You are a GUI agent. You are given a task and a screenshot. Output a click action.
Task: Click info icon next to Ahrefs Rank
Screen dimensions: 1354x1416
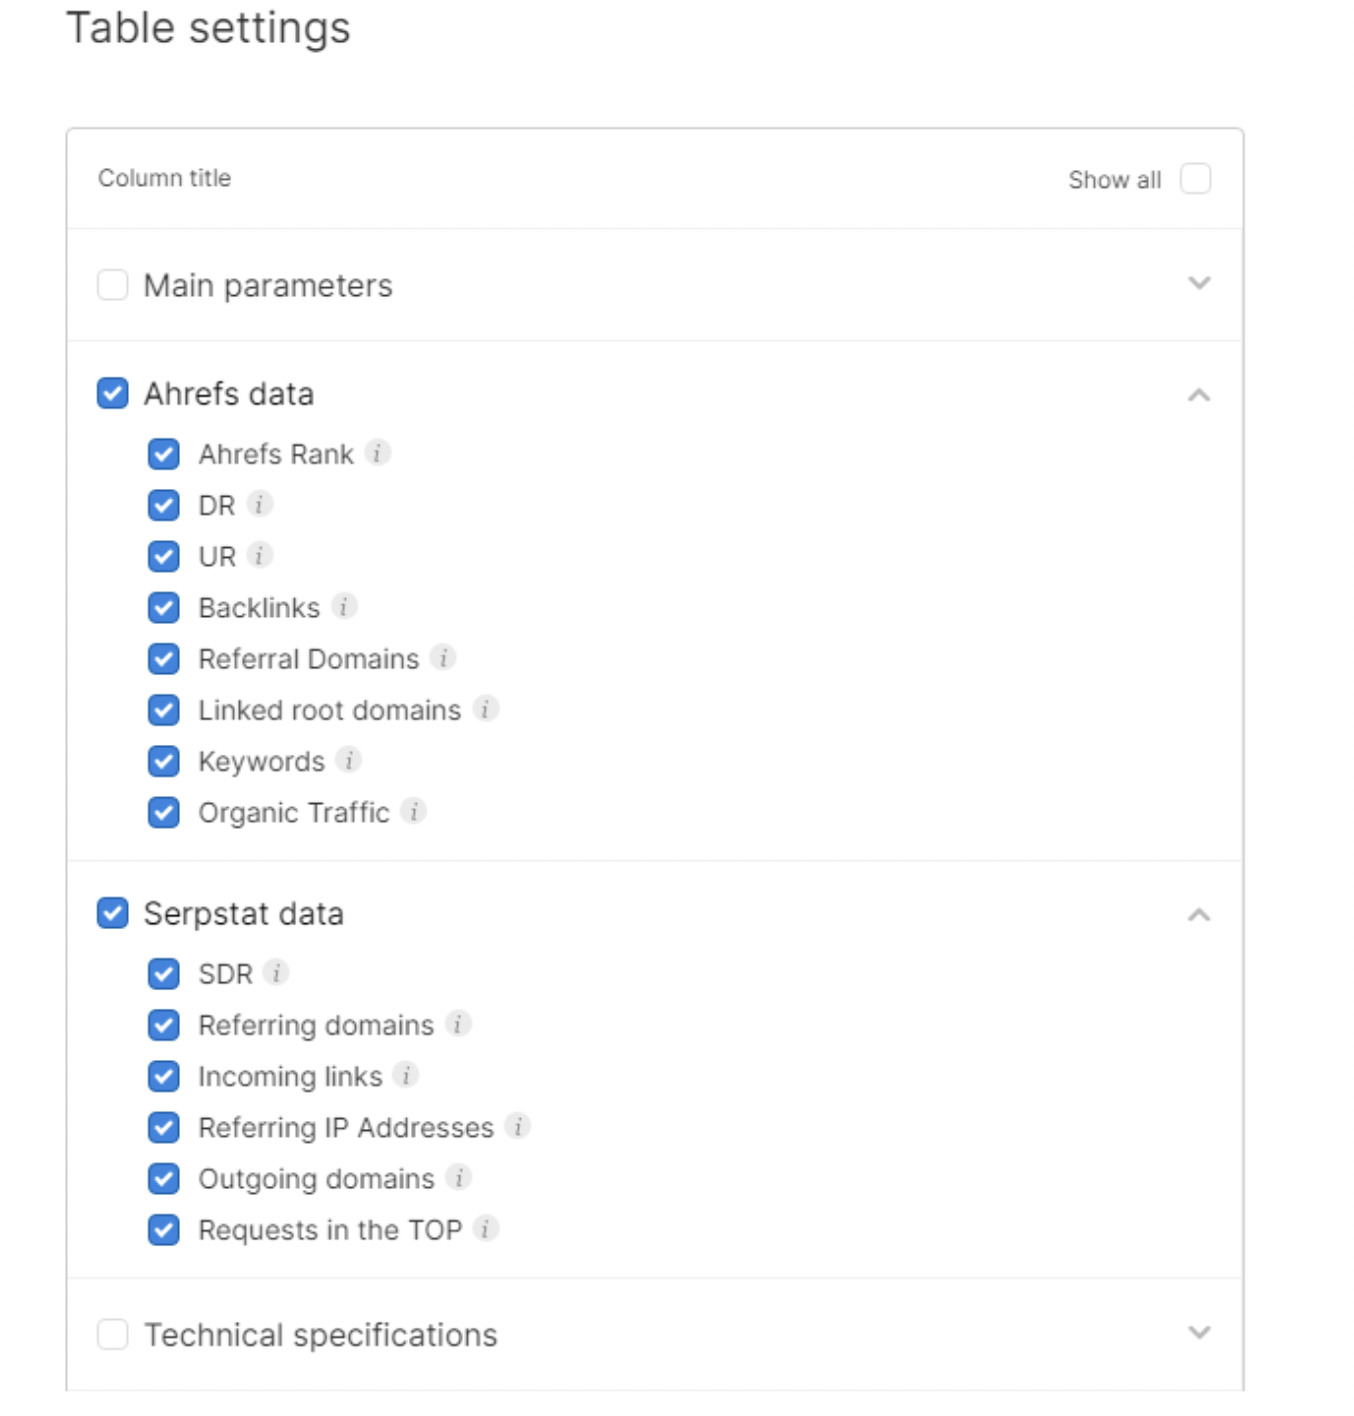tap(377, 453)
